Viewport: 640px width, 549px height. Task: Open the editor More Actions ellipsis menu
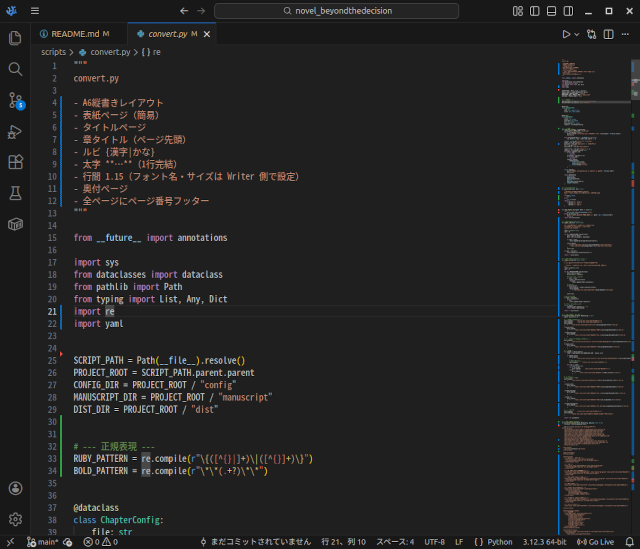click(626, 34)
